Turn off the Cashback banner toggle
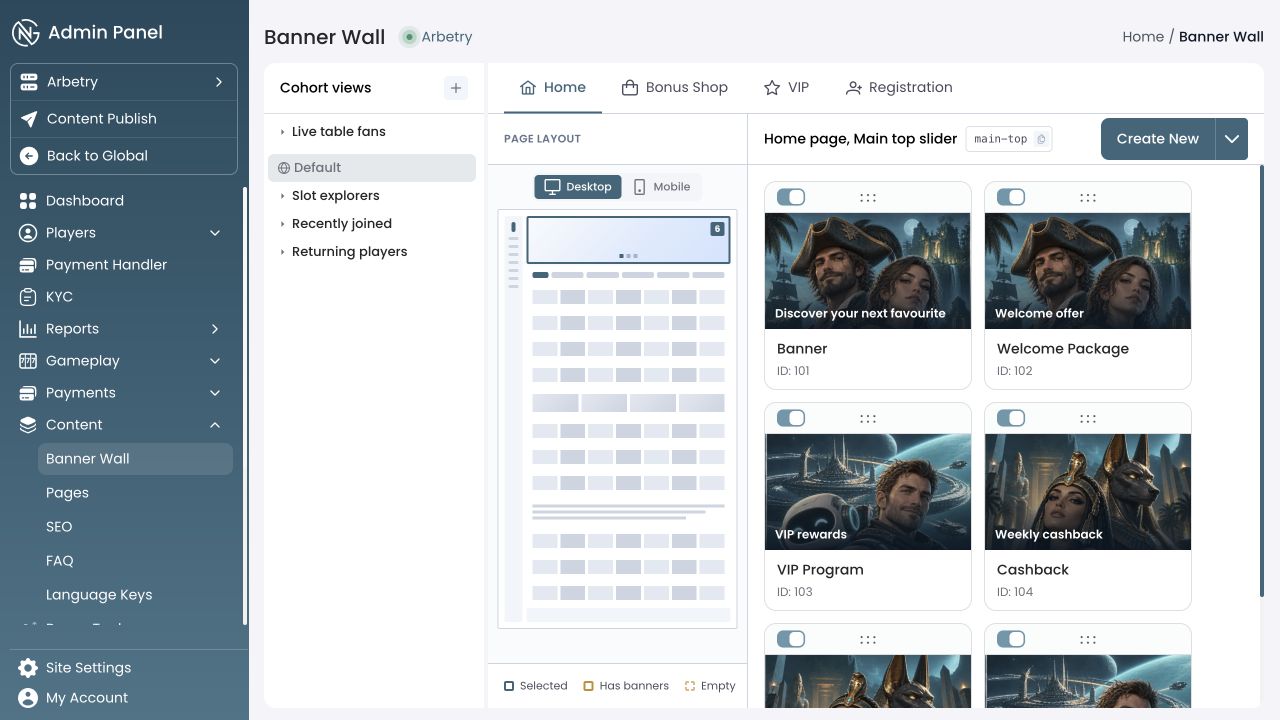1280x720 pixels. tap(1011, 418)
